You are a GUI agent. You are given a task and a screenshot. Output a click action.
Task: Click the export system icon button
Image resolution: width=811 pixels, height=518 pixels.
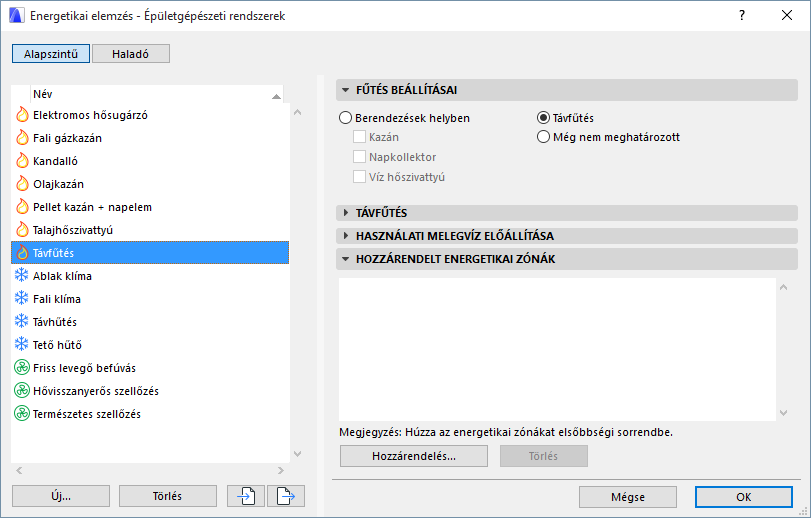pyautogui.click(x=286, y=496)
